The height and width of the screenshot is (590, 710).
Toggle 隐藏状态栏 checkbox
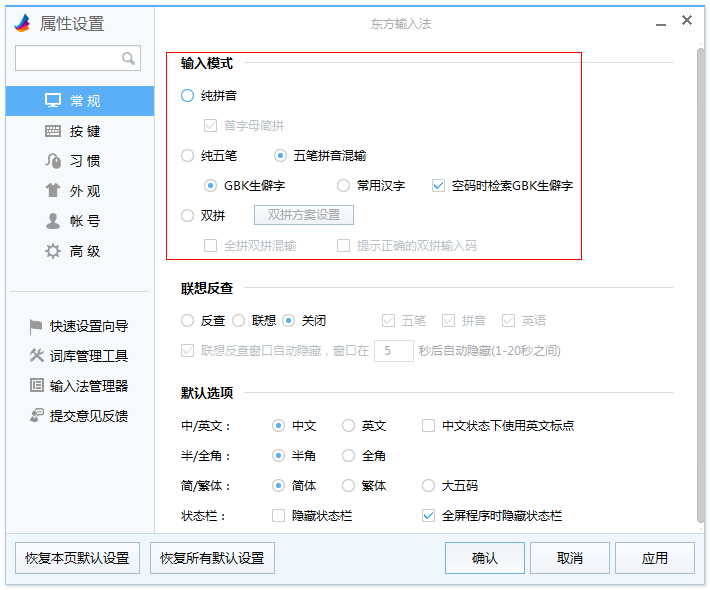278,516
